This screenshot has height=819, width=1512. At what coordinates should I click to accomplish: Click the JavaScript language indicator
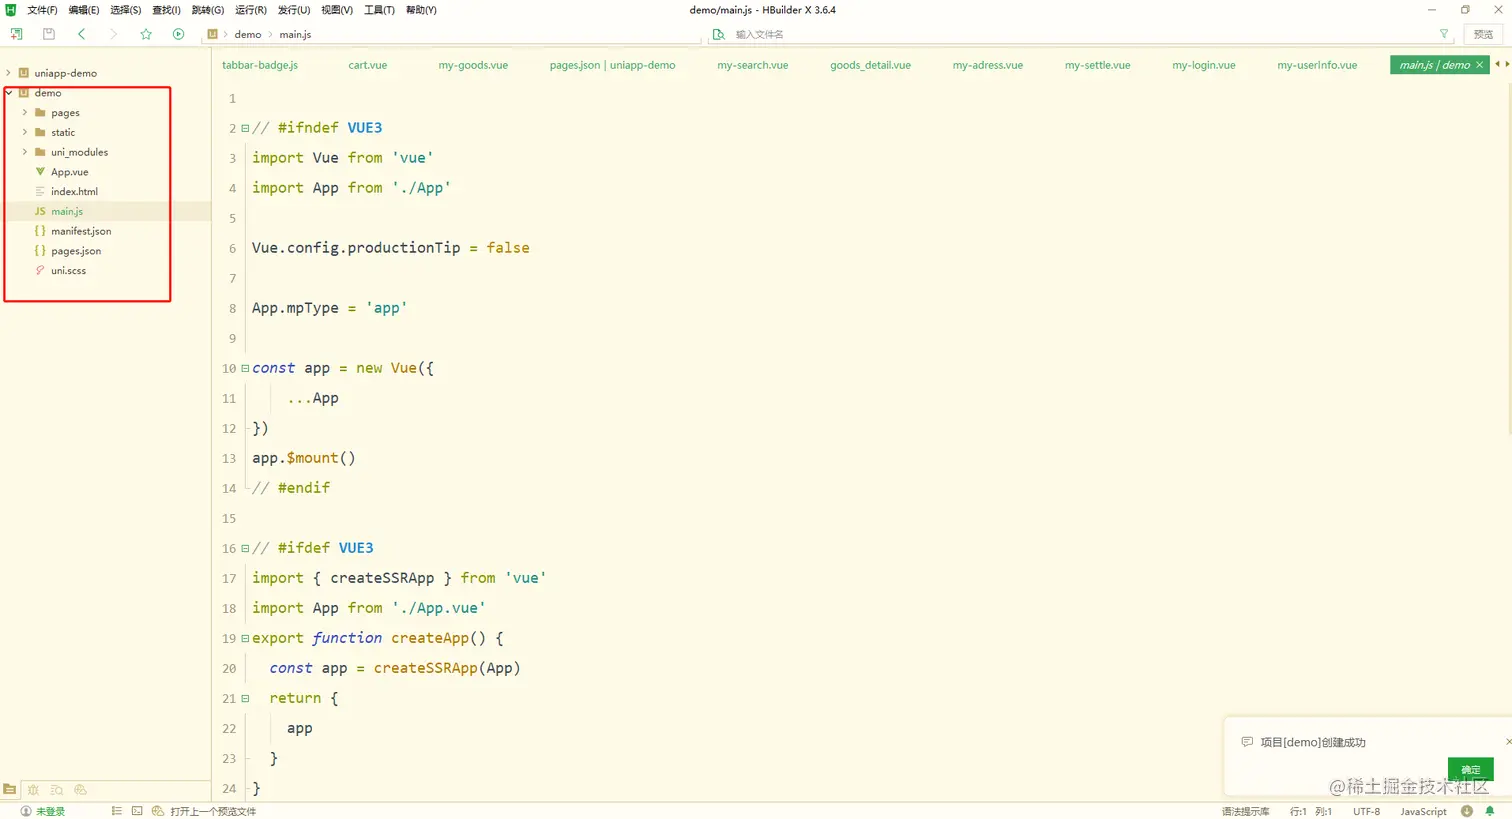[x=1423, y=811]
